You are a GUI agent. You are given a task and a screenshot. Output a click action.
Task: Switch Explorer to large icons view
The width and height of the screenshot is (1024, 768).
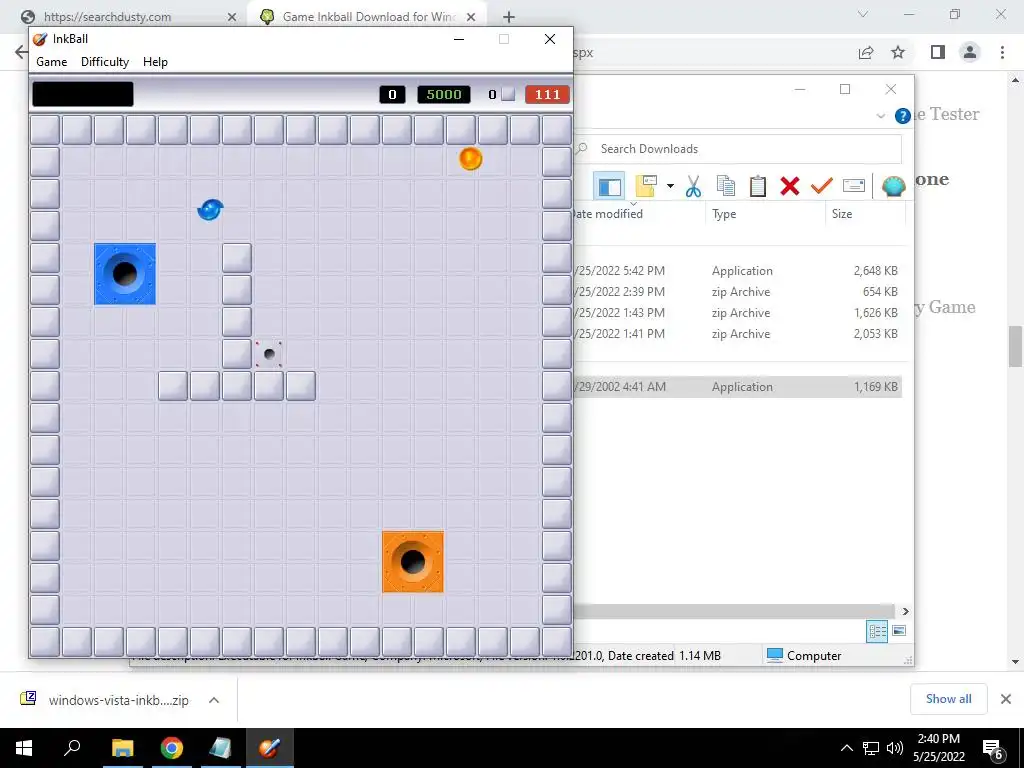pyautogui.click(x=899, y=631)
